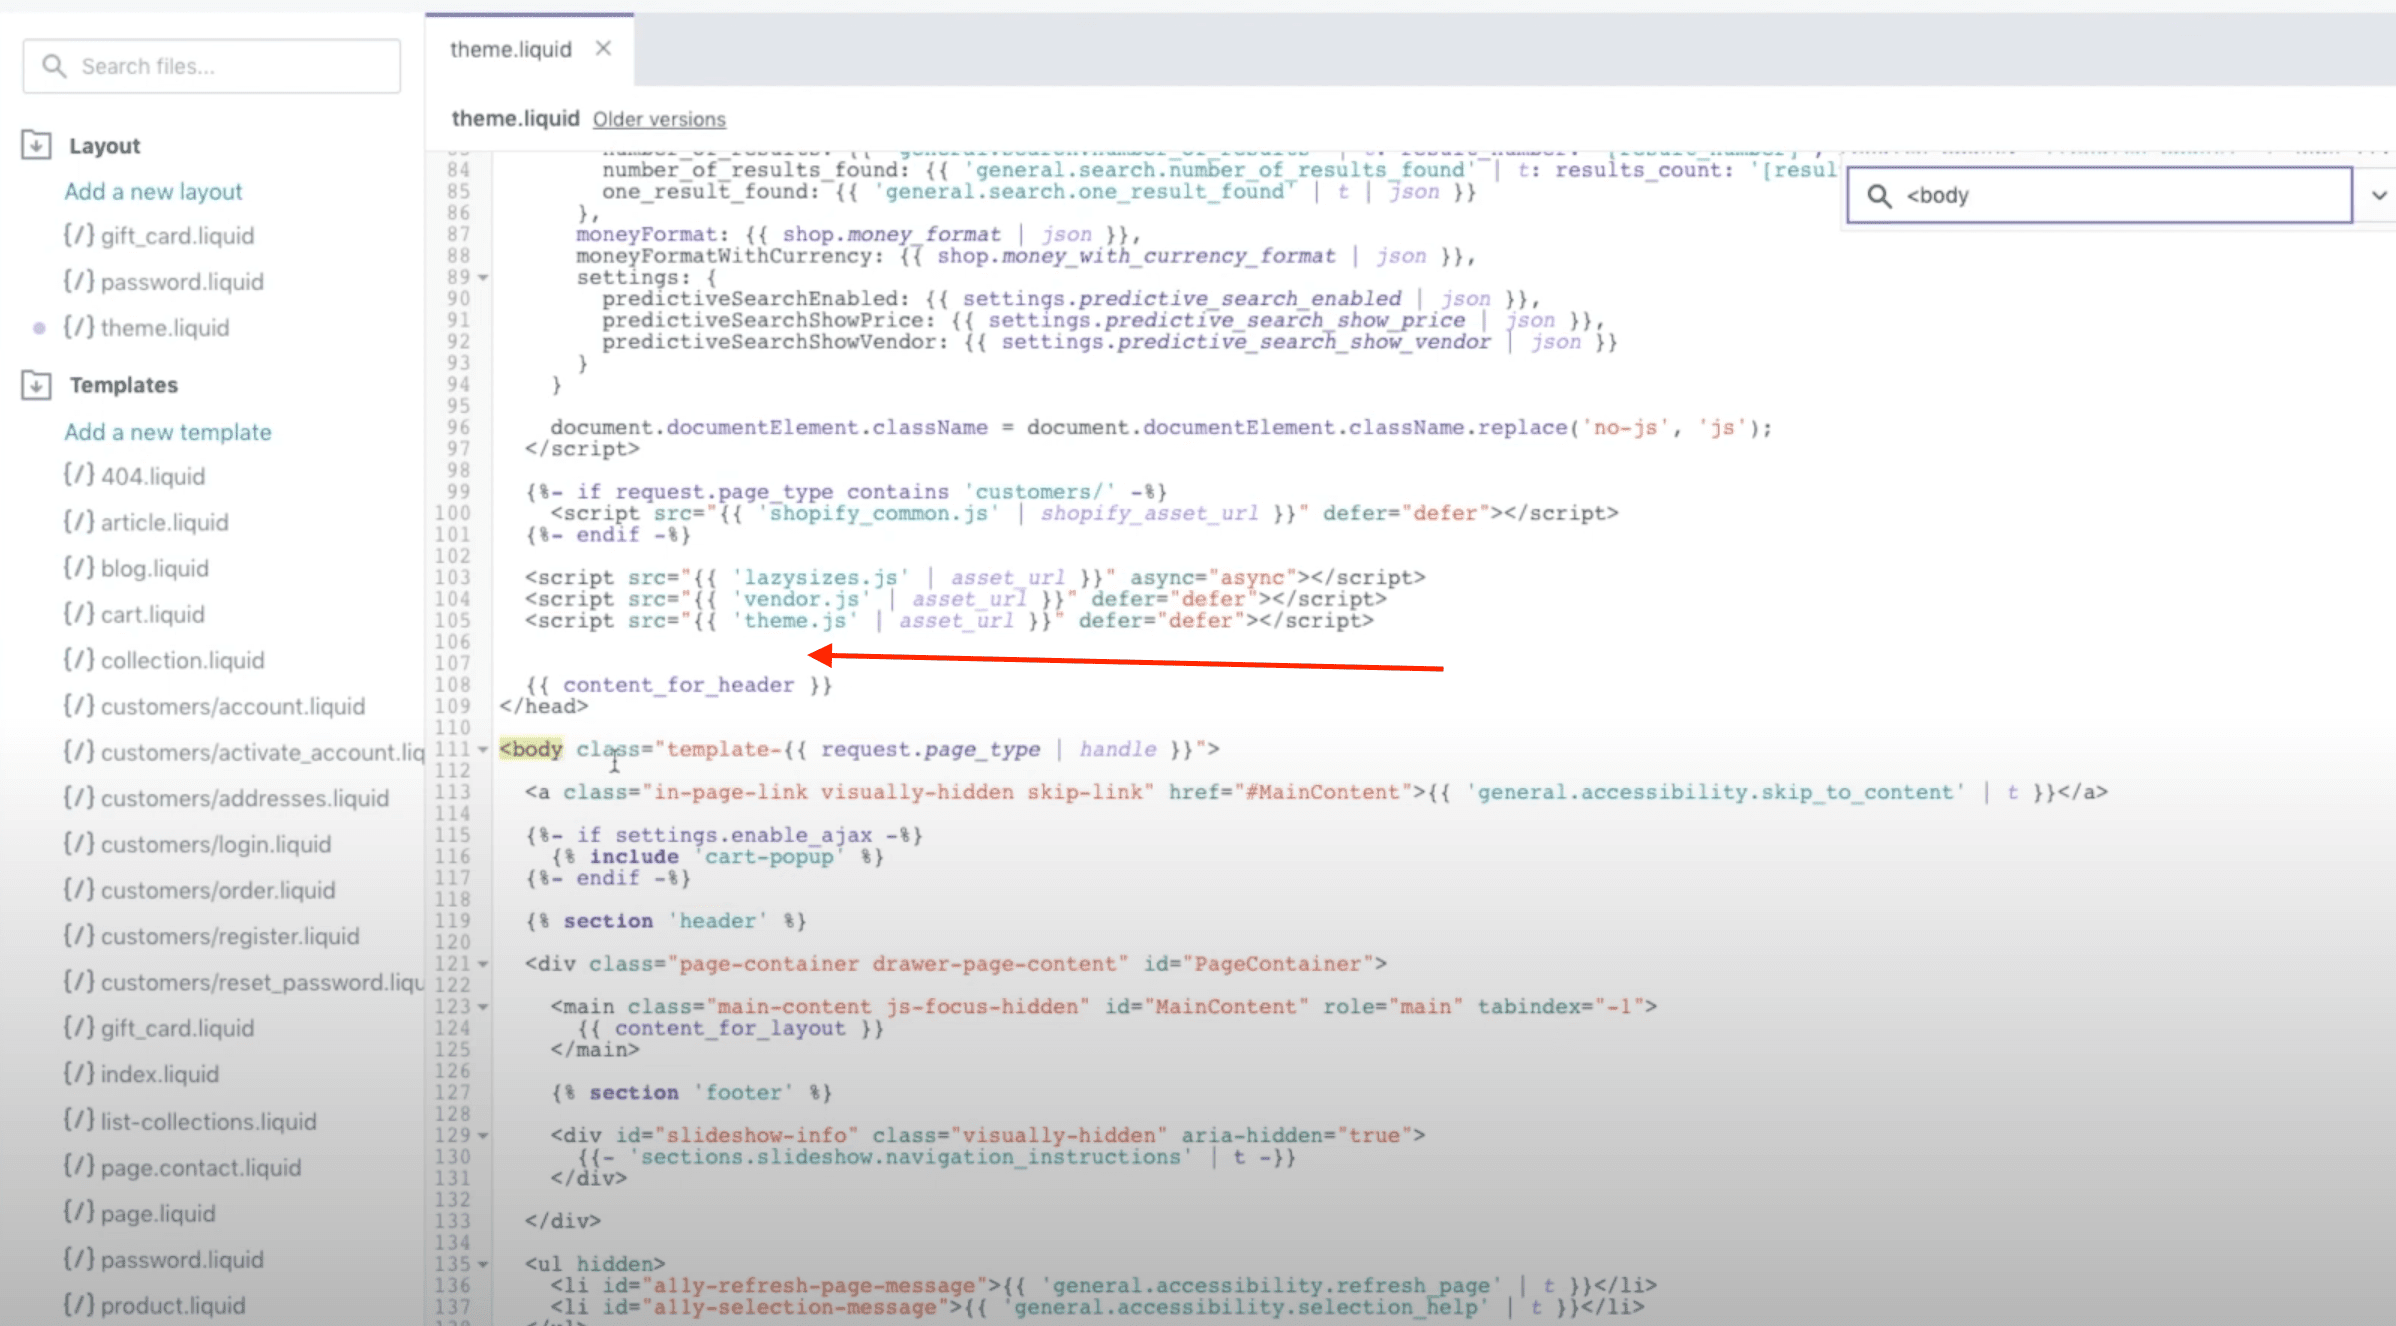Viewport: 2396px width, 1326px height.
Task: Click file icon beside cart.liquid
Action: click(78, 613)
